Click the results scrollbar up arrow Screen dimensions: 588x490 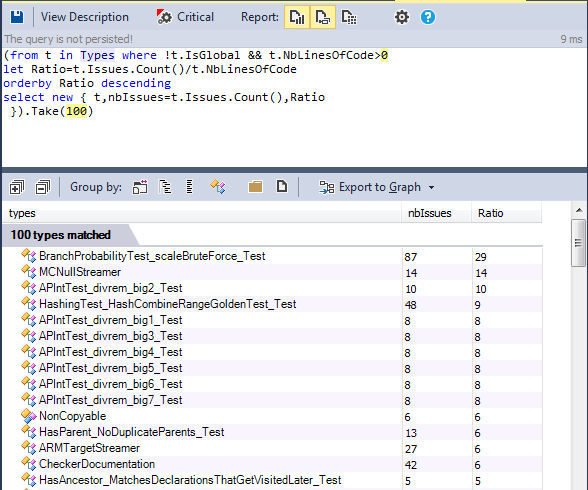pyautogui.click(x=579, y=210)
